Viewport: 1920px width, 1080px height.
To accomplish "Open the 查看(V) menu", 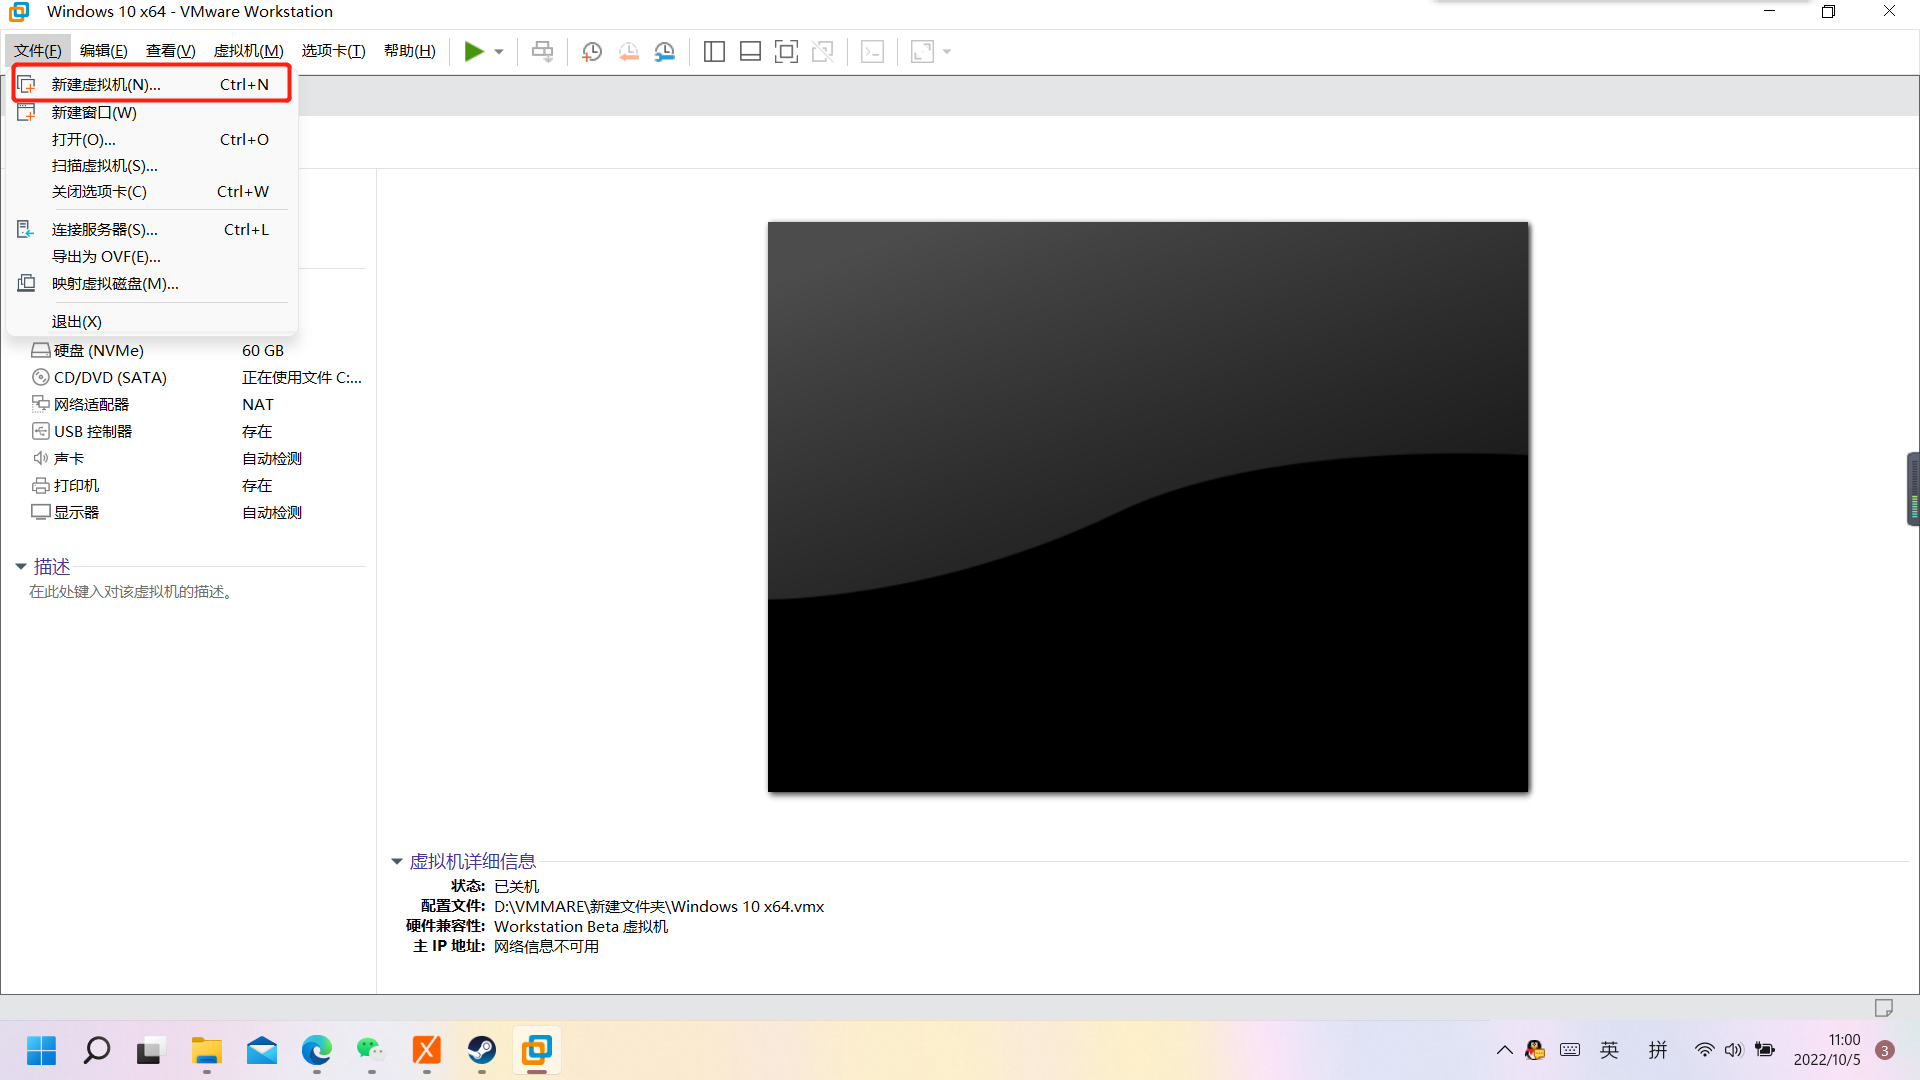I will pyautogui.click(x=171, y=51).
